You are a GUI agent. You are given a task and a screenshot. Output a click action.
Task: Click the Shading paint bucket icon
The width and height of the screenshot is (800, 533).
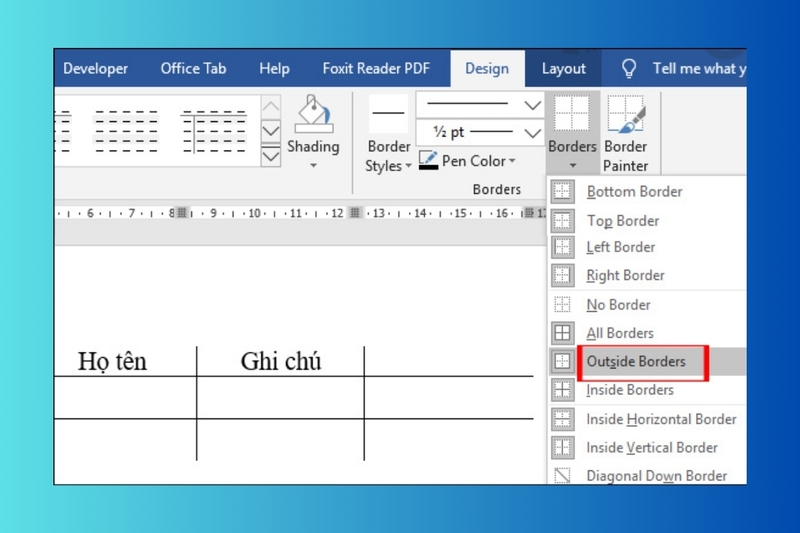[x=314, y=114]
